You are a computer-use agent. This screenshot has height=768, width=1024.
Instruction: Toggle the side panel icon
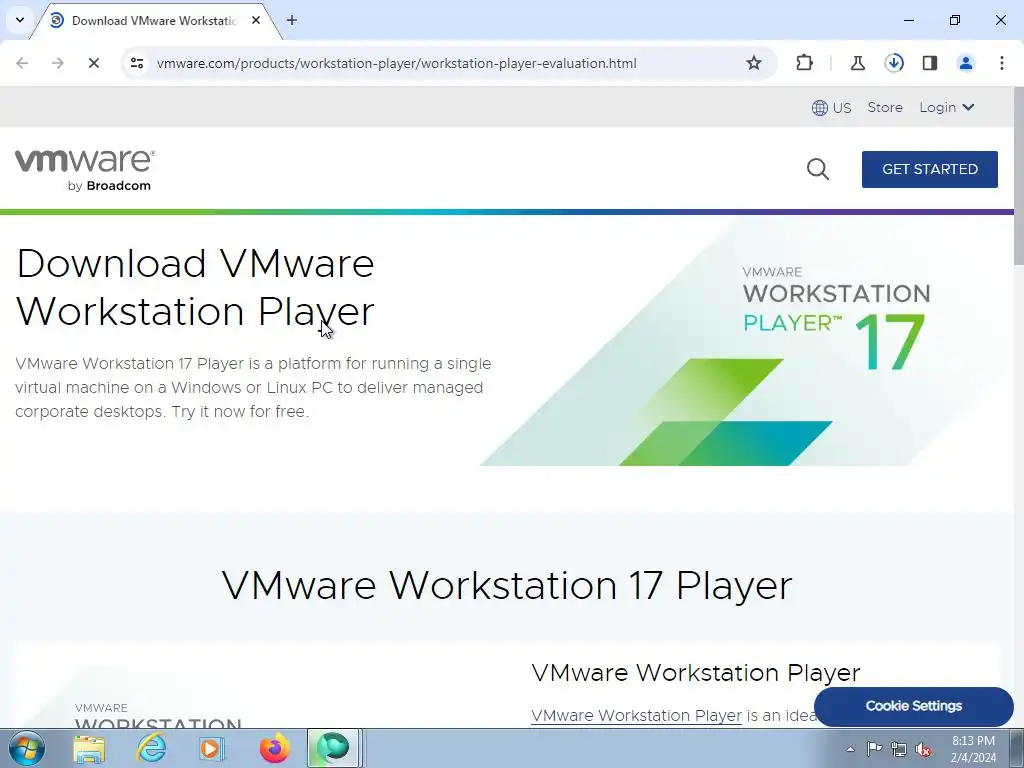[x=930, y=63]
